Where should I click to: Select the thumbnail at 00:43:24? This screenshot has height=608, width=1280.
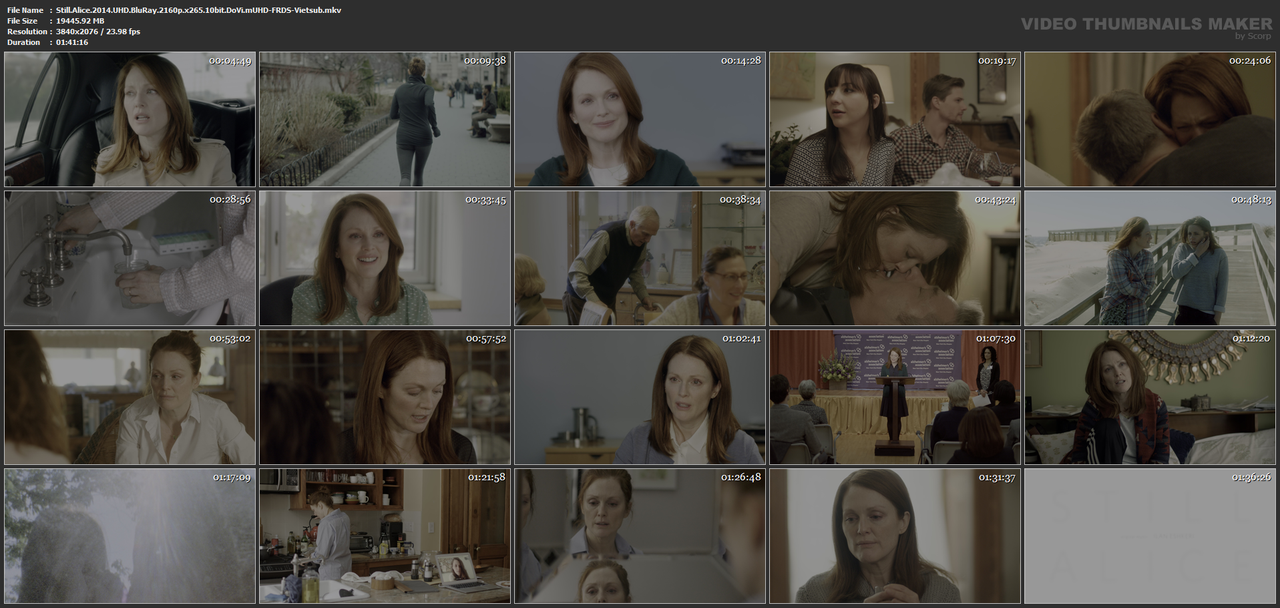895,258
